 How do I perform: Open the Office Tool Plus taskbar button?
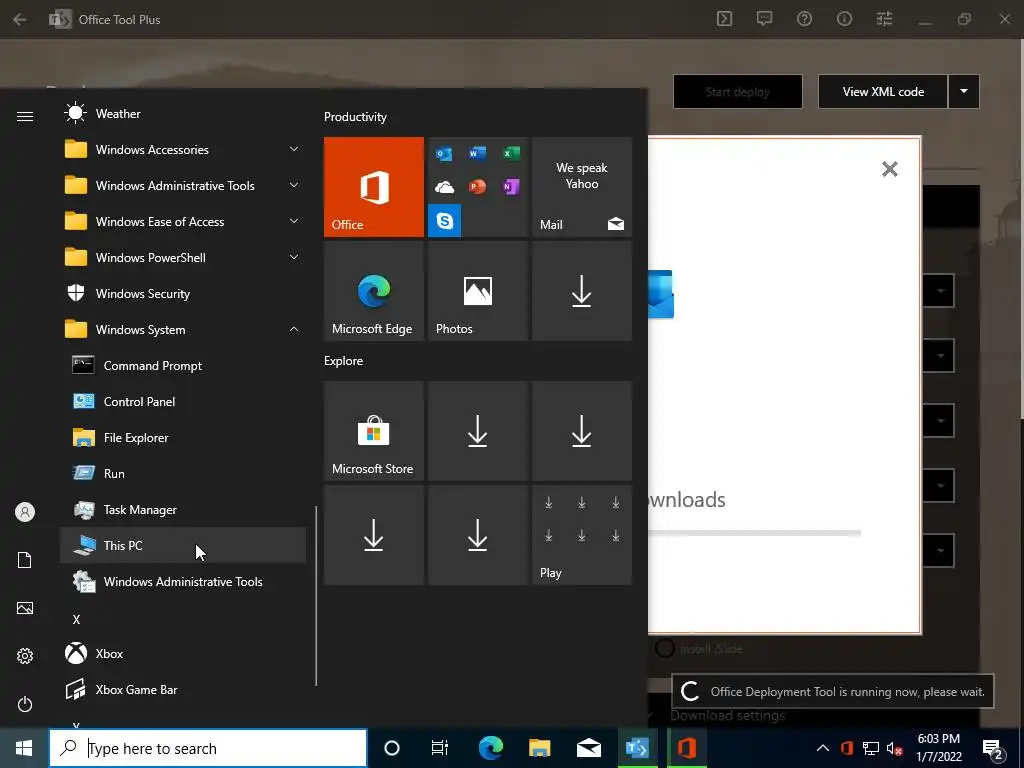(x=637, y=748)
